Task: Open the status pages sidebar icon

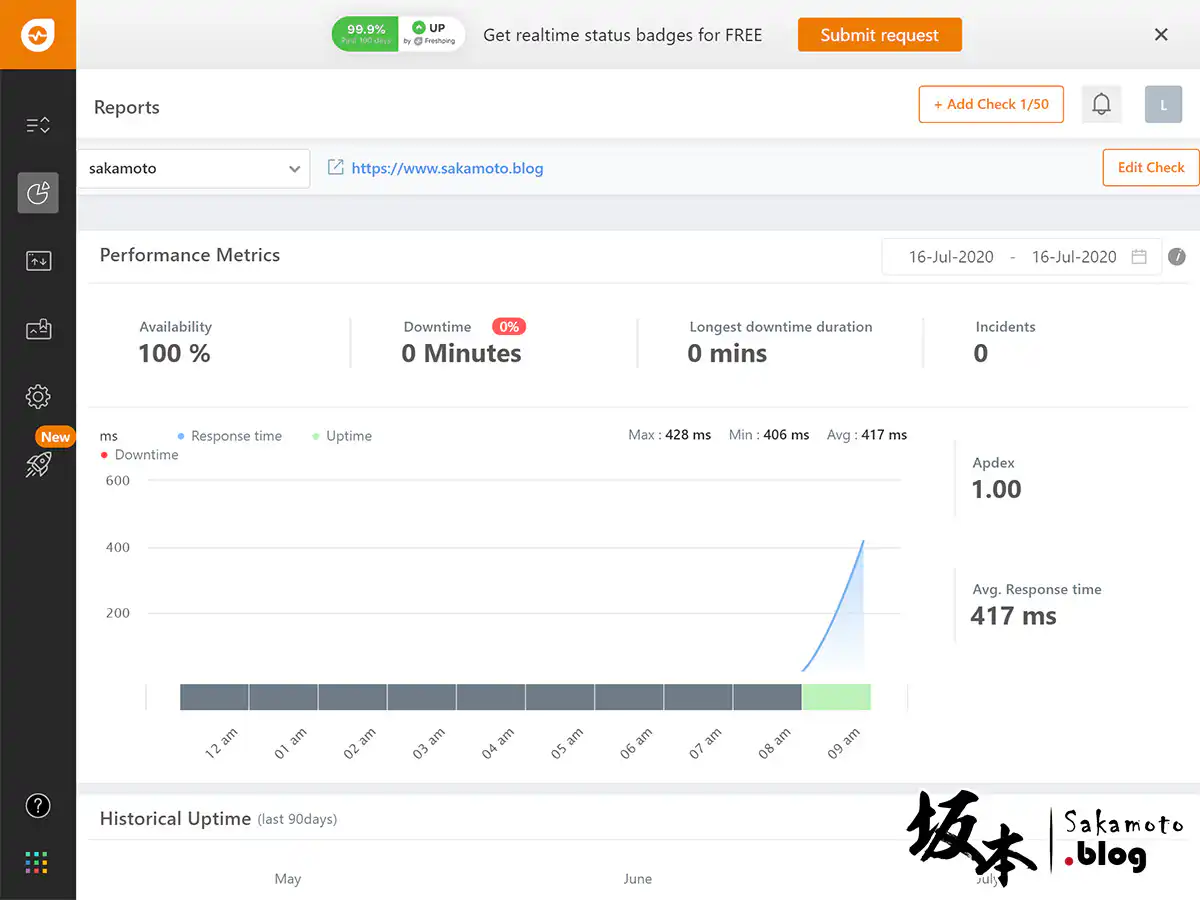Action: [38, 261]
